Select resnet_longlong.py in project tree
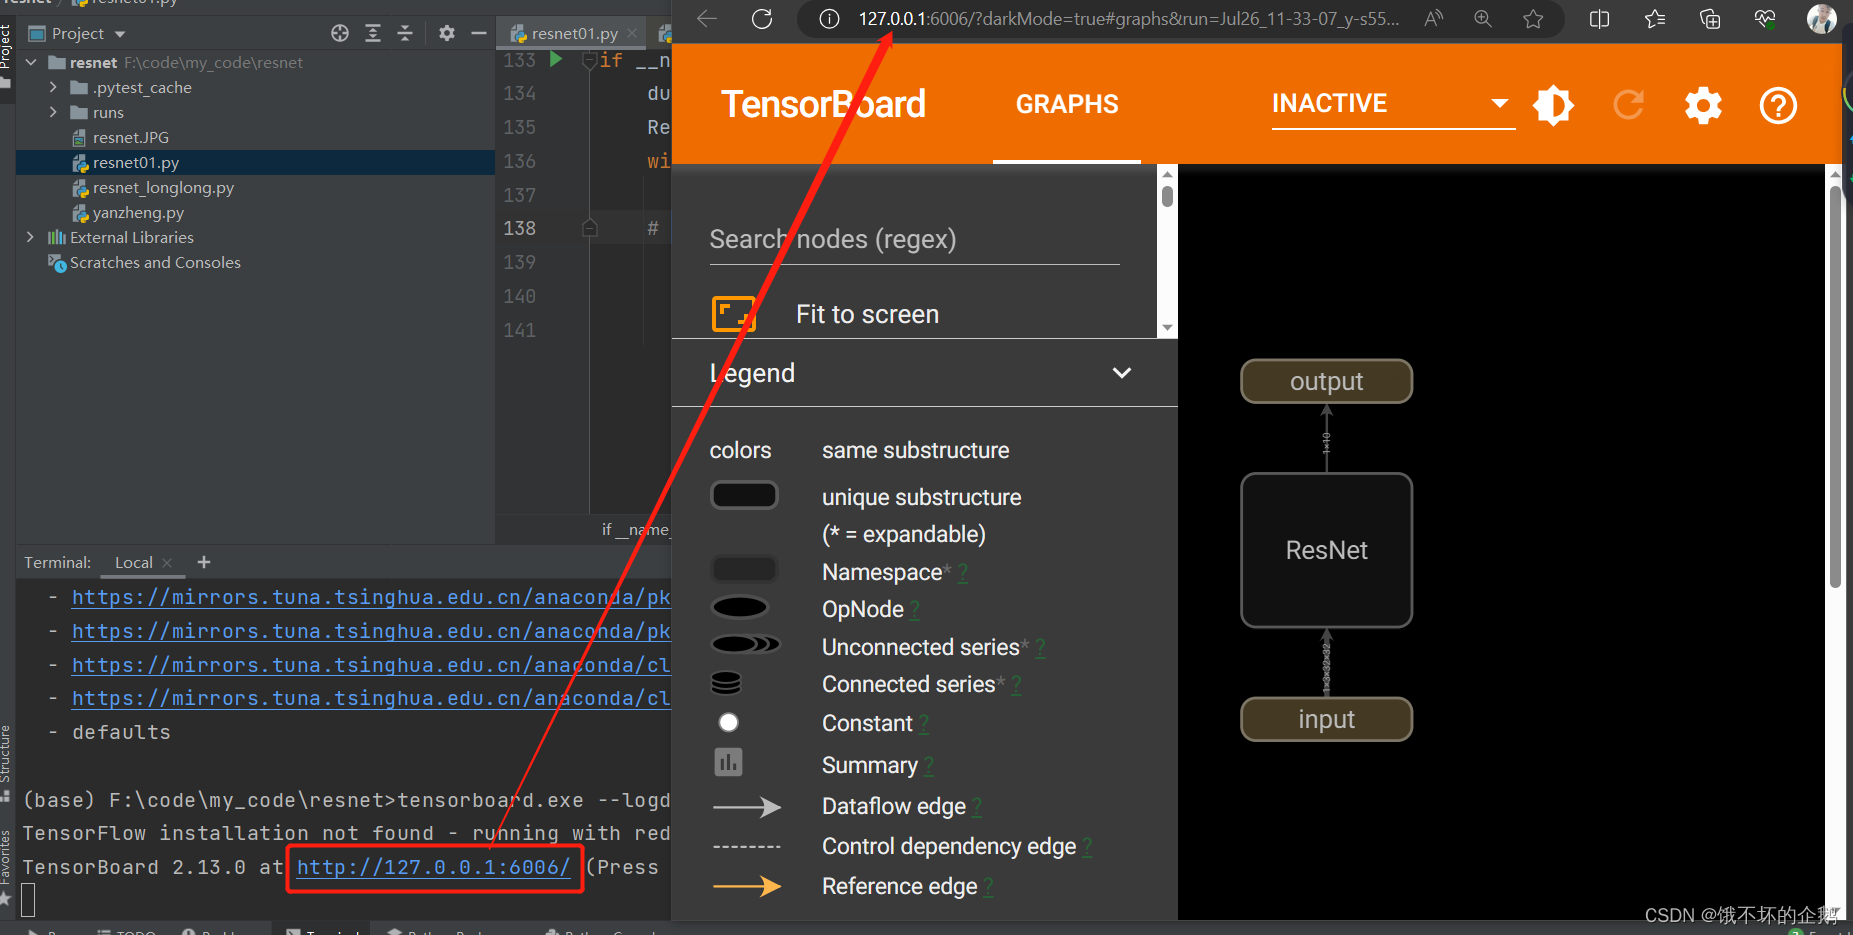The height and width of the screenshot is (935, 1853). [x=163, y=187]
